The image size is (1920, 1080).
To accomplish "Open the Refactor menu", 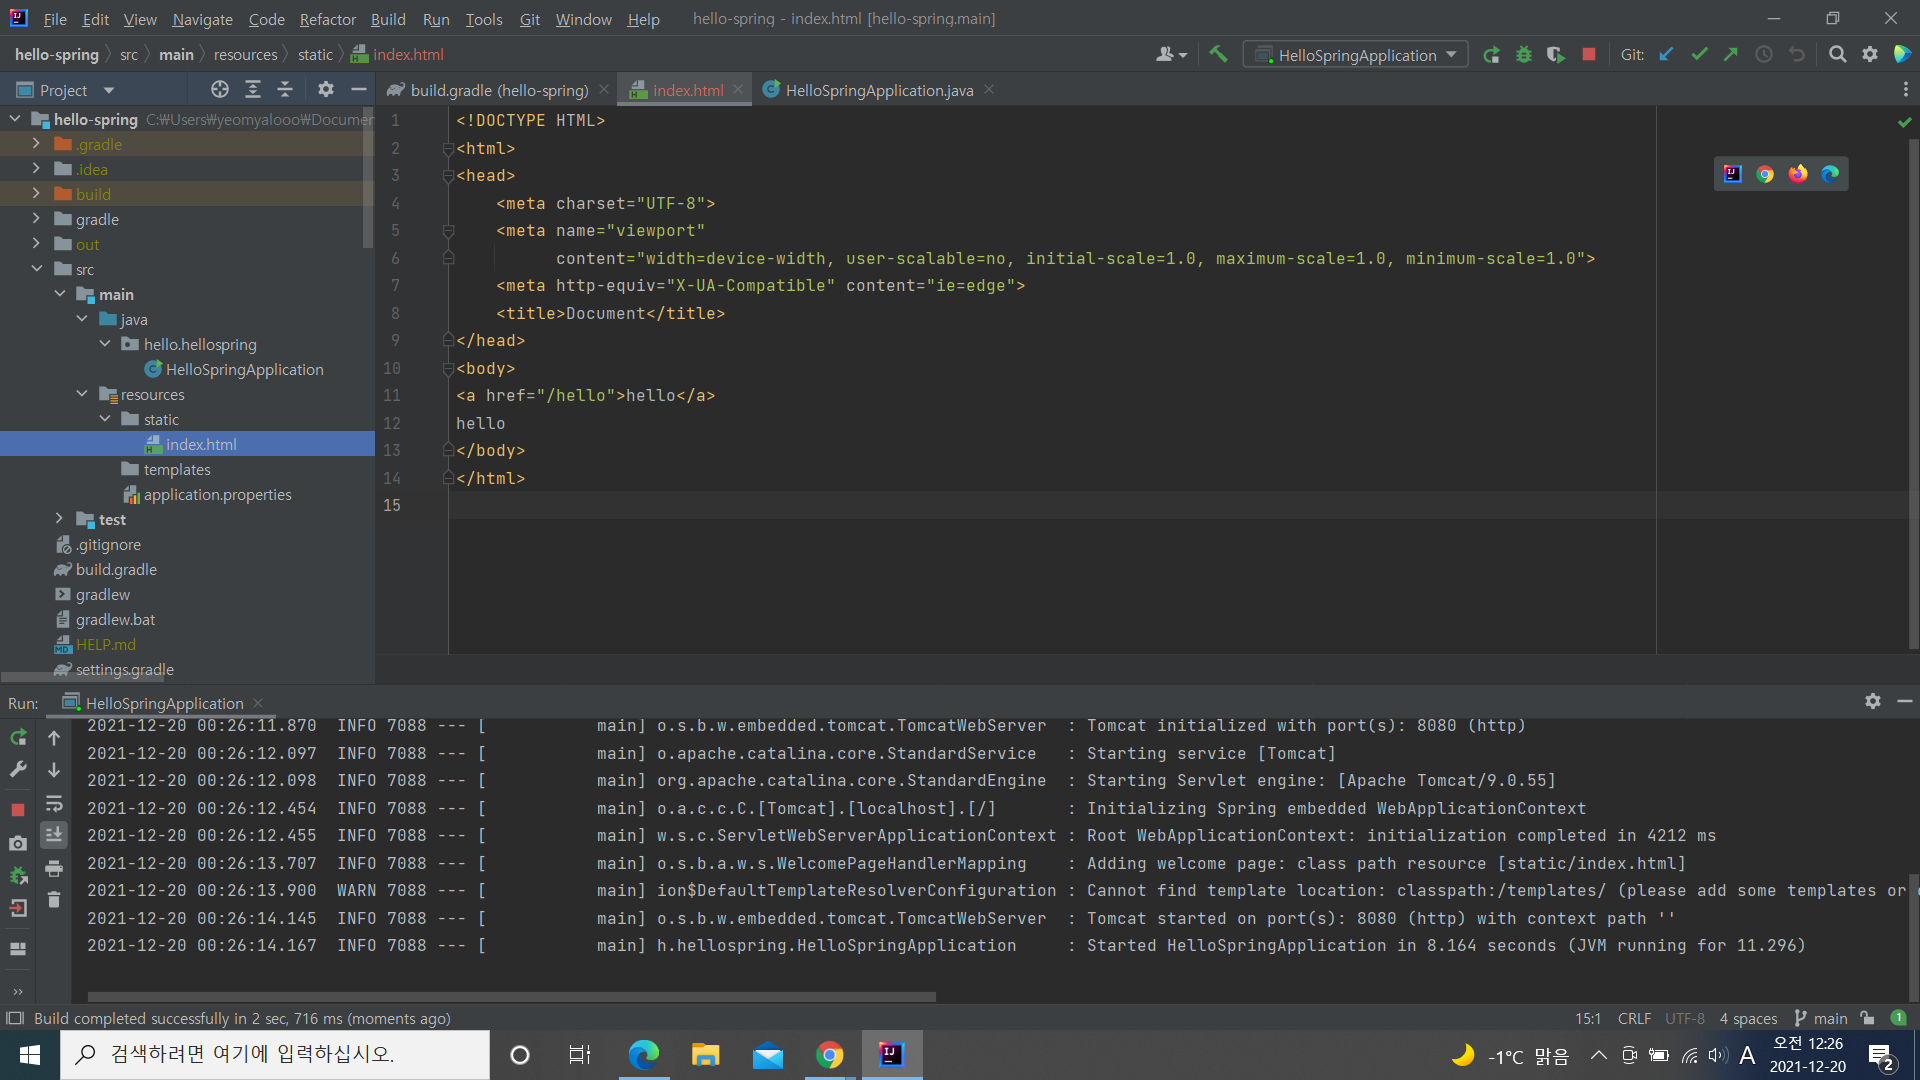I will 327,19.
